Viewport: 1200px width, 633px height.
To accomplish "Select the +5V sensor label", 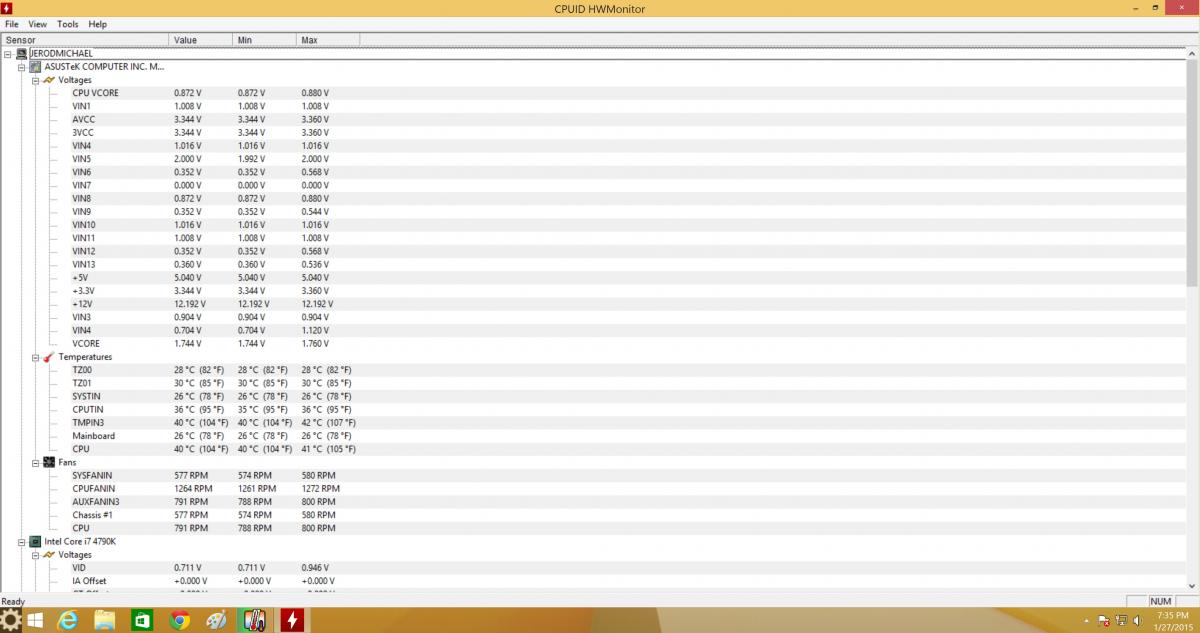I will [x=80, y=277].
